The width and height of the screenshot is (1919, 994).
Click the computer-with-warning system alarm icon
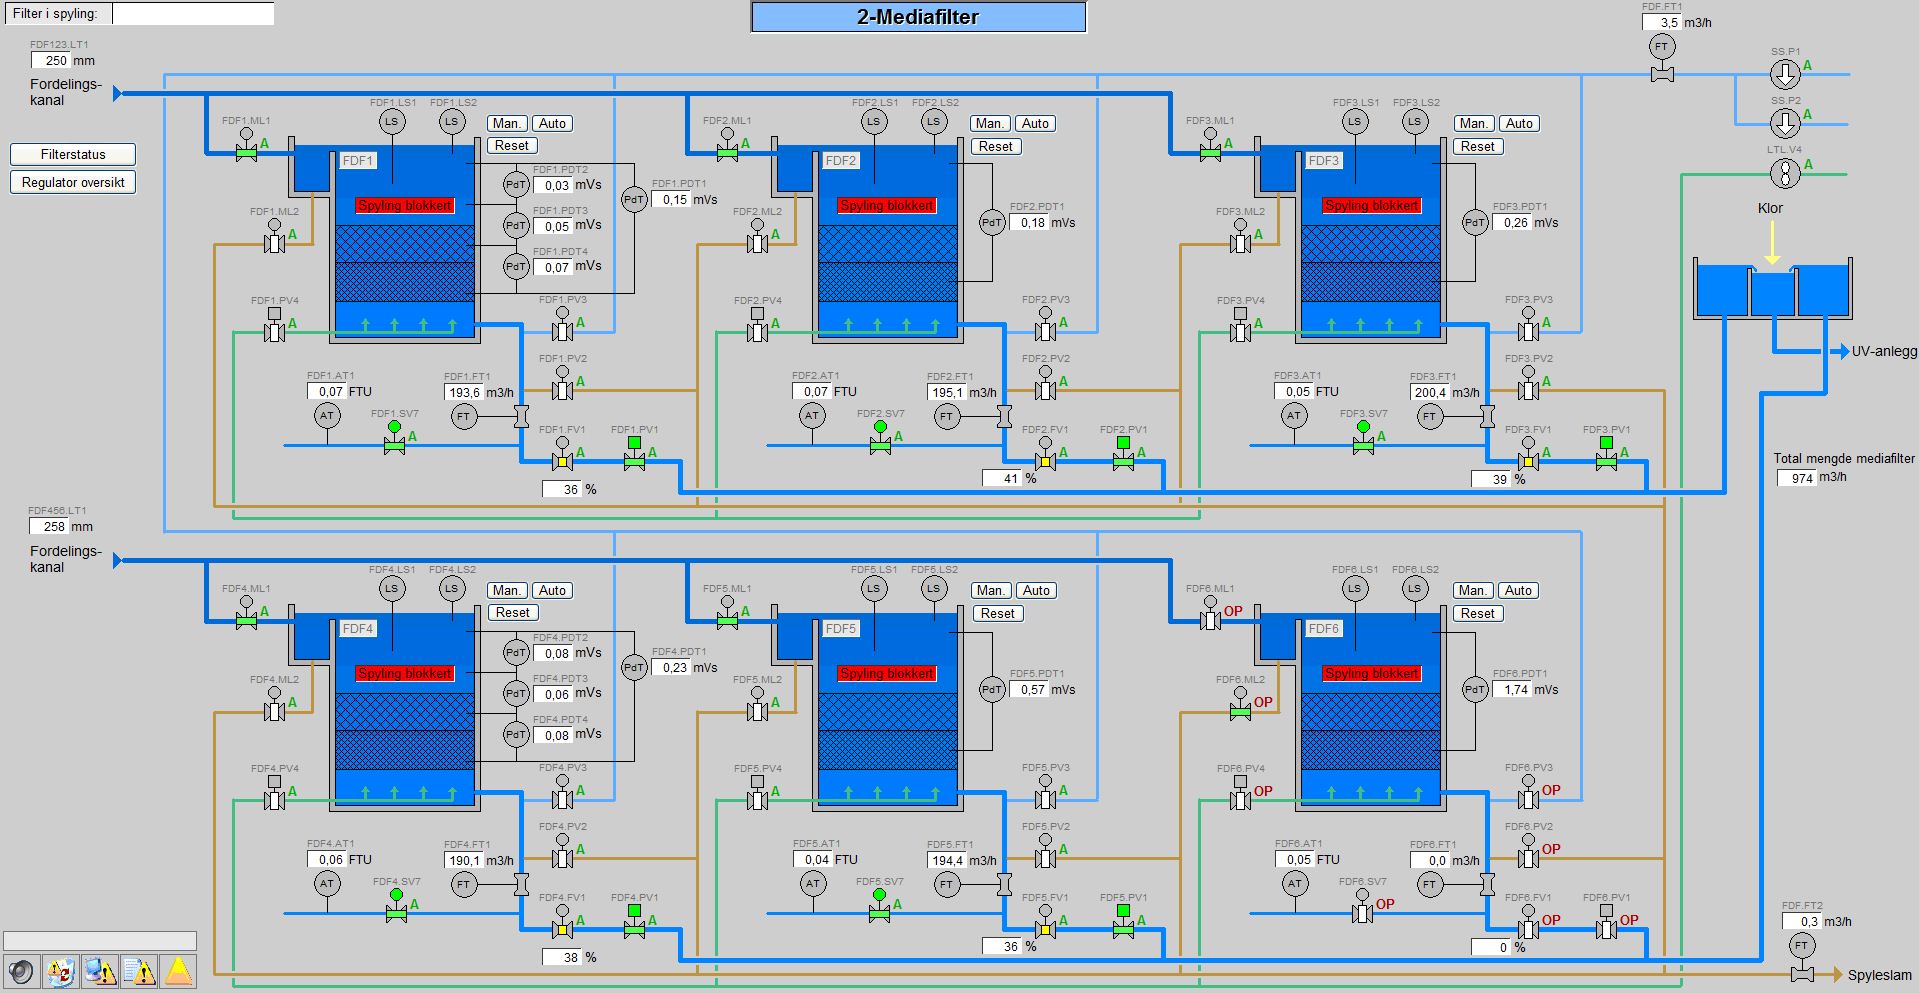coord(100,971)
